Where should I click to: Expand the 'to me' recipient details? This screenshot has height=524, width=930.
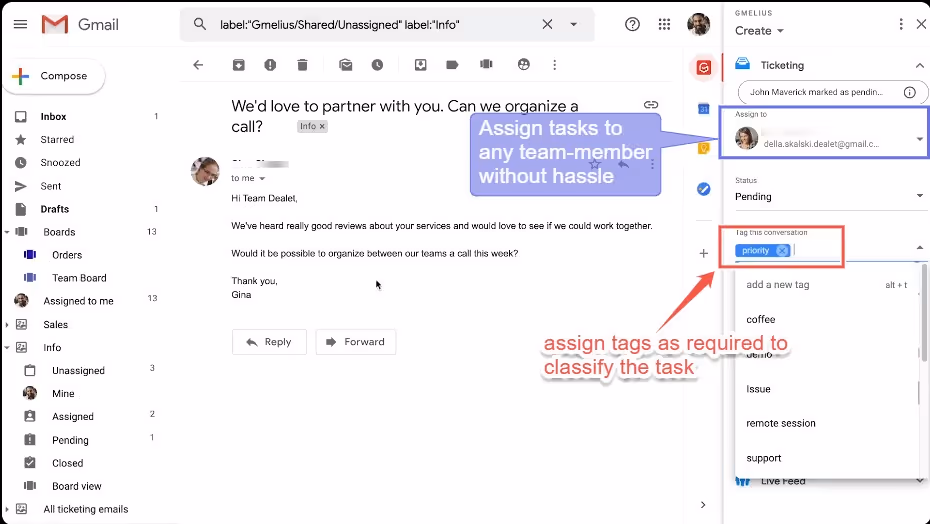click(x=262, y=178)
